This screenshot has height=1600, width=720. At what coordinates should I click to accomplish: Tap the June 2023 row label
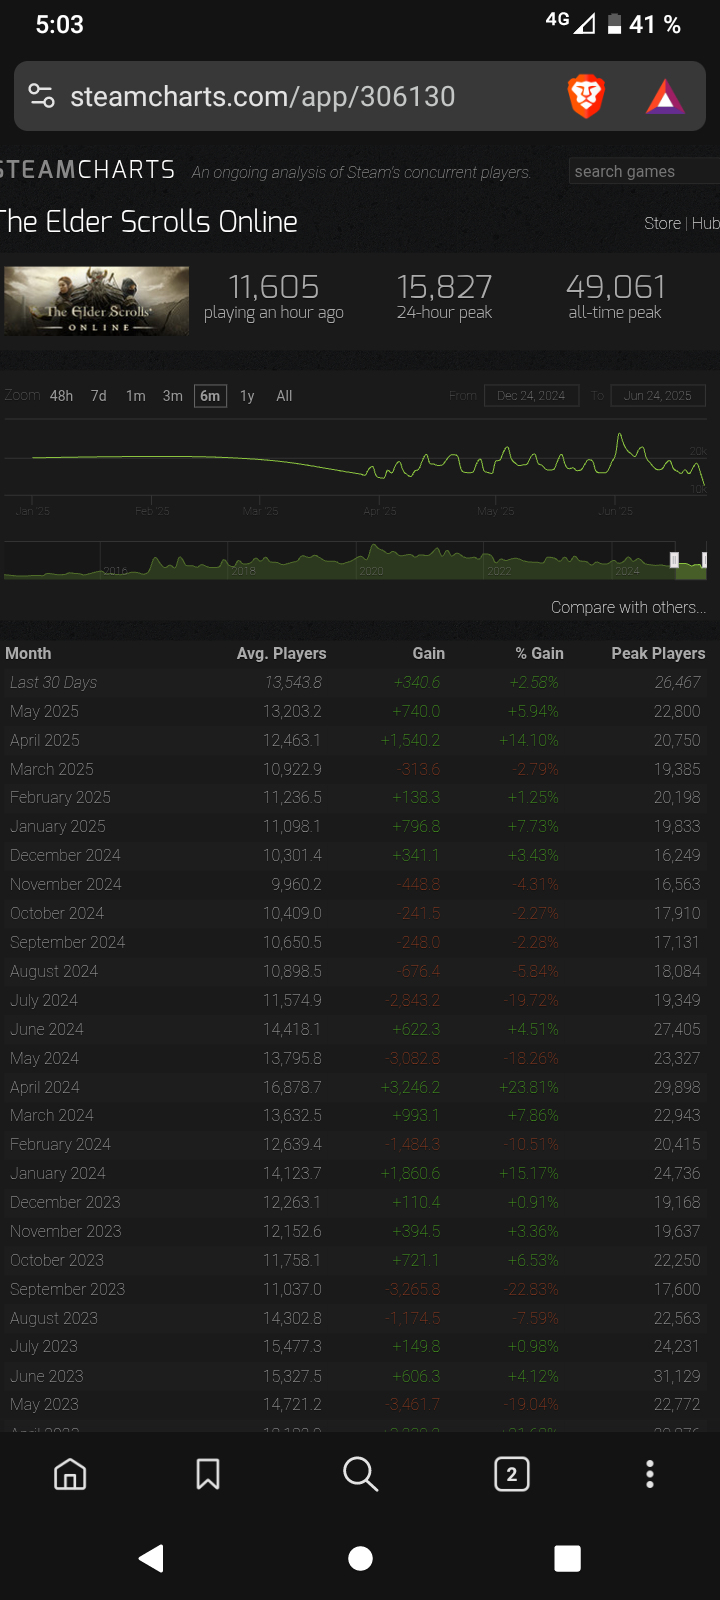[x=47, y=1376]
